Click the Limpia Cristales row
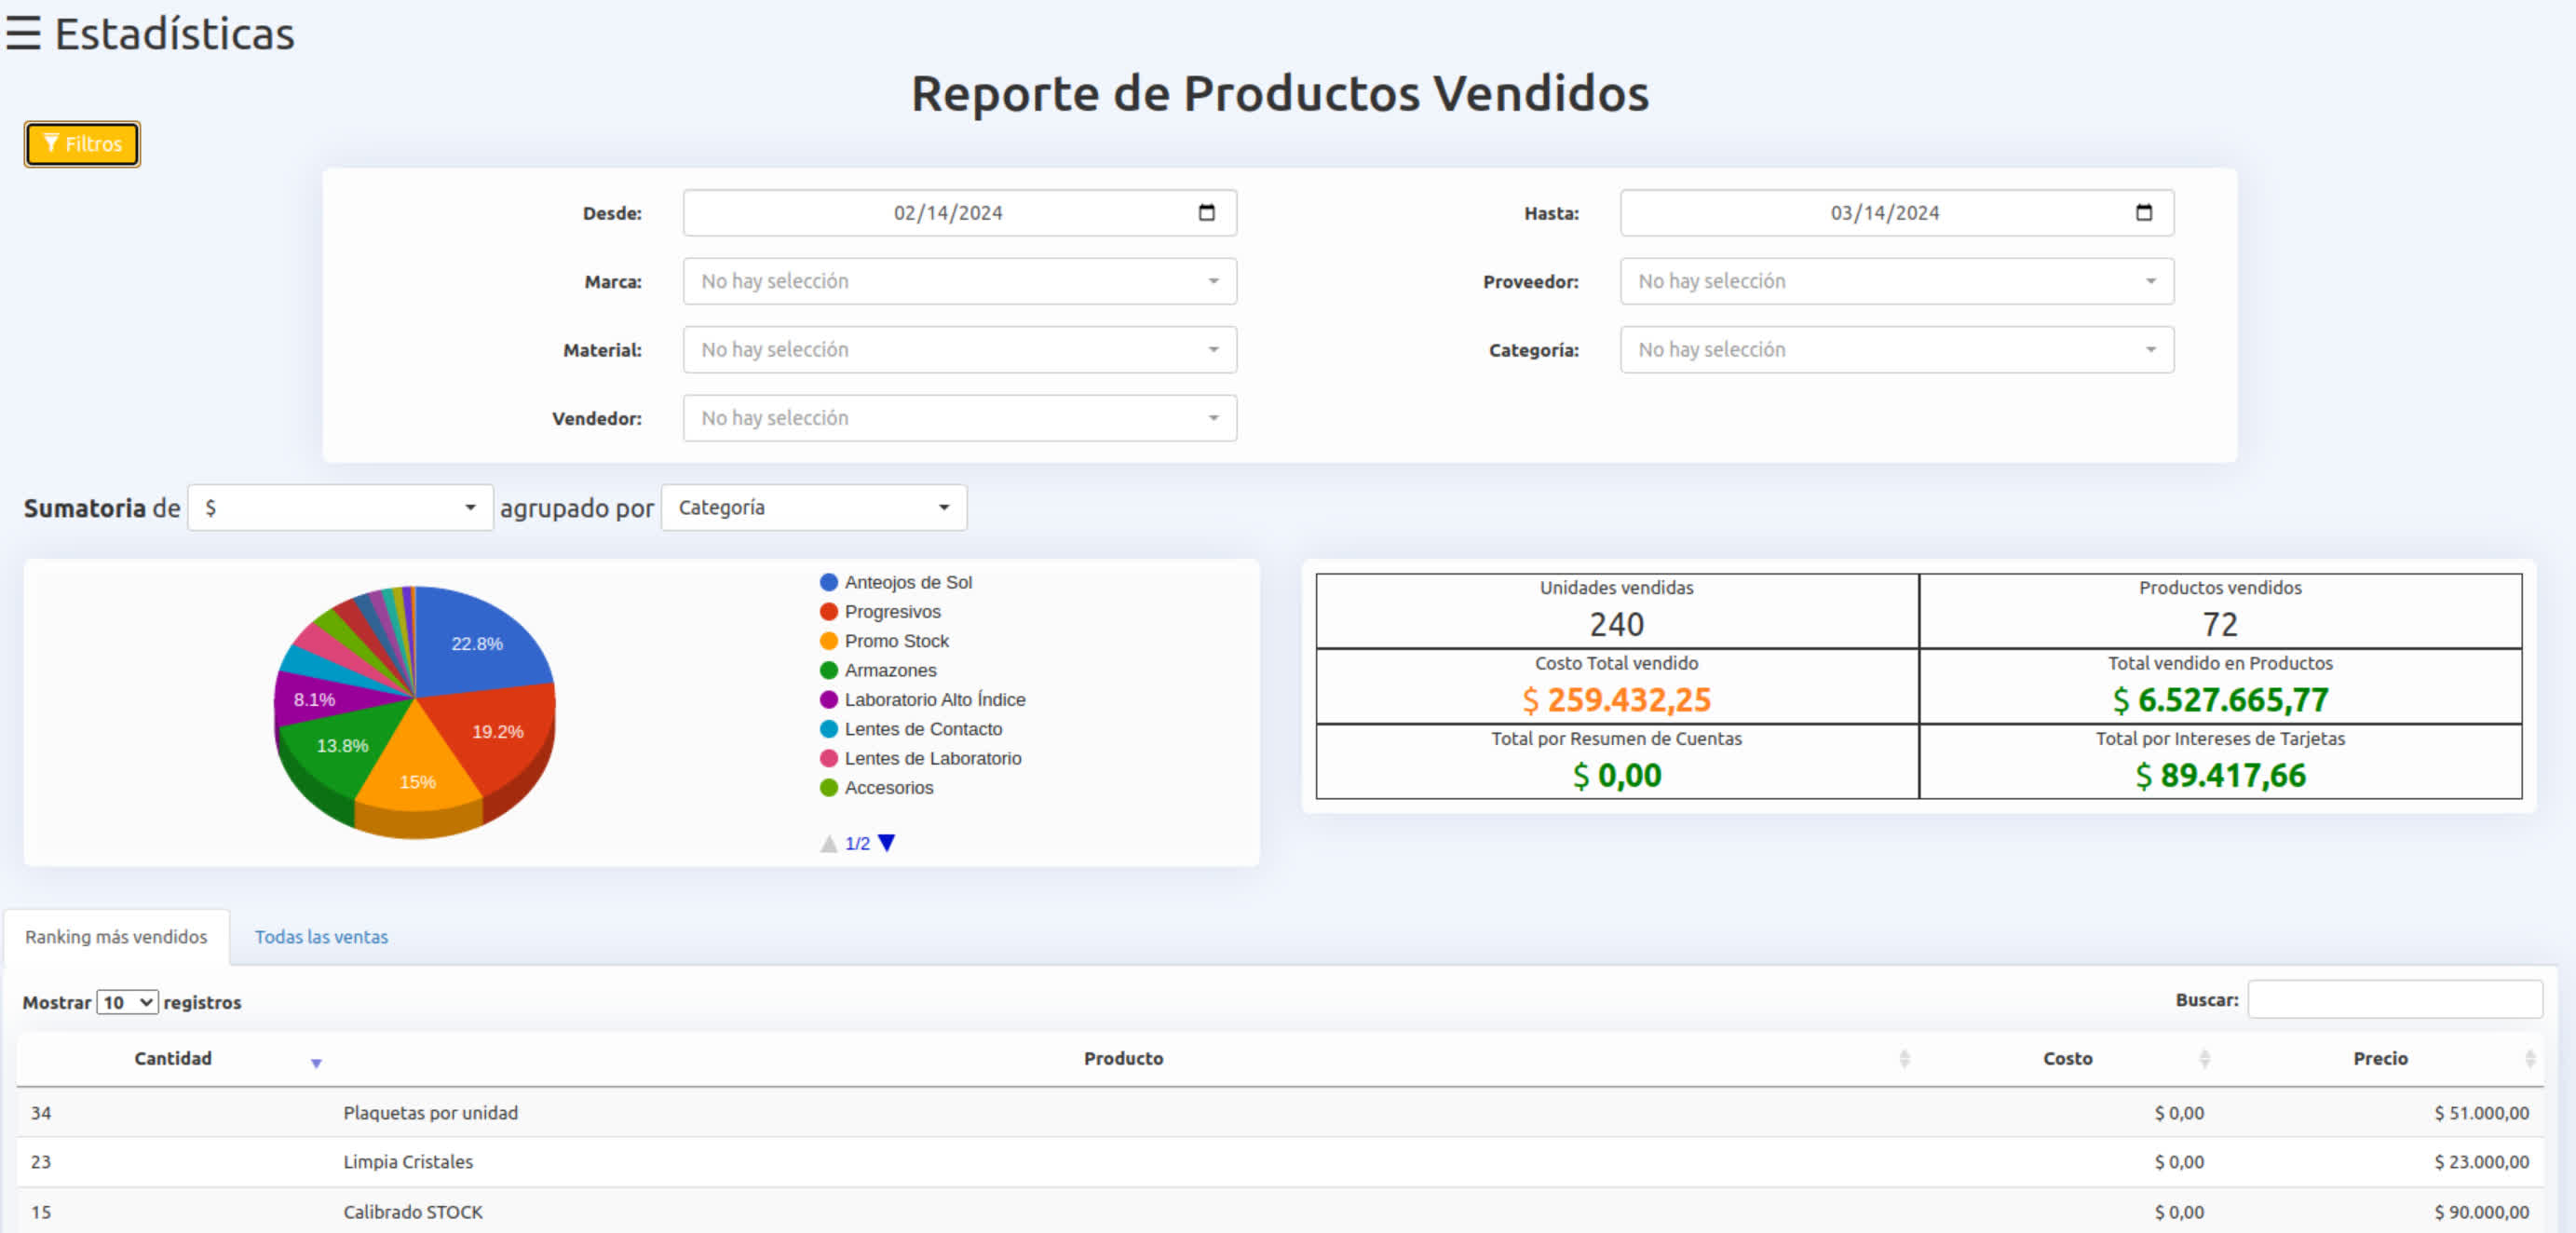2576x1233 pixels. point(1280,1162)
